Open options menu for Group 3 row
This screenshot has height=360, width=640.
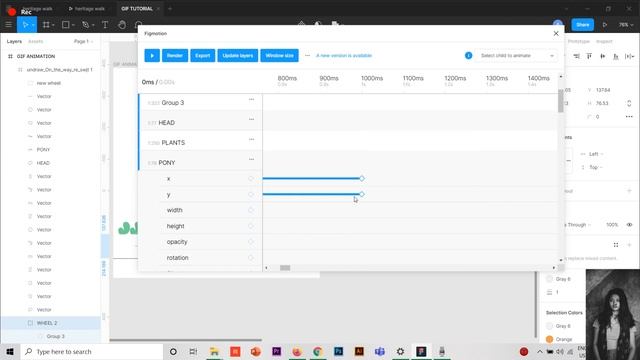tap(251, 100)
